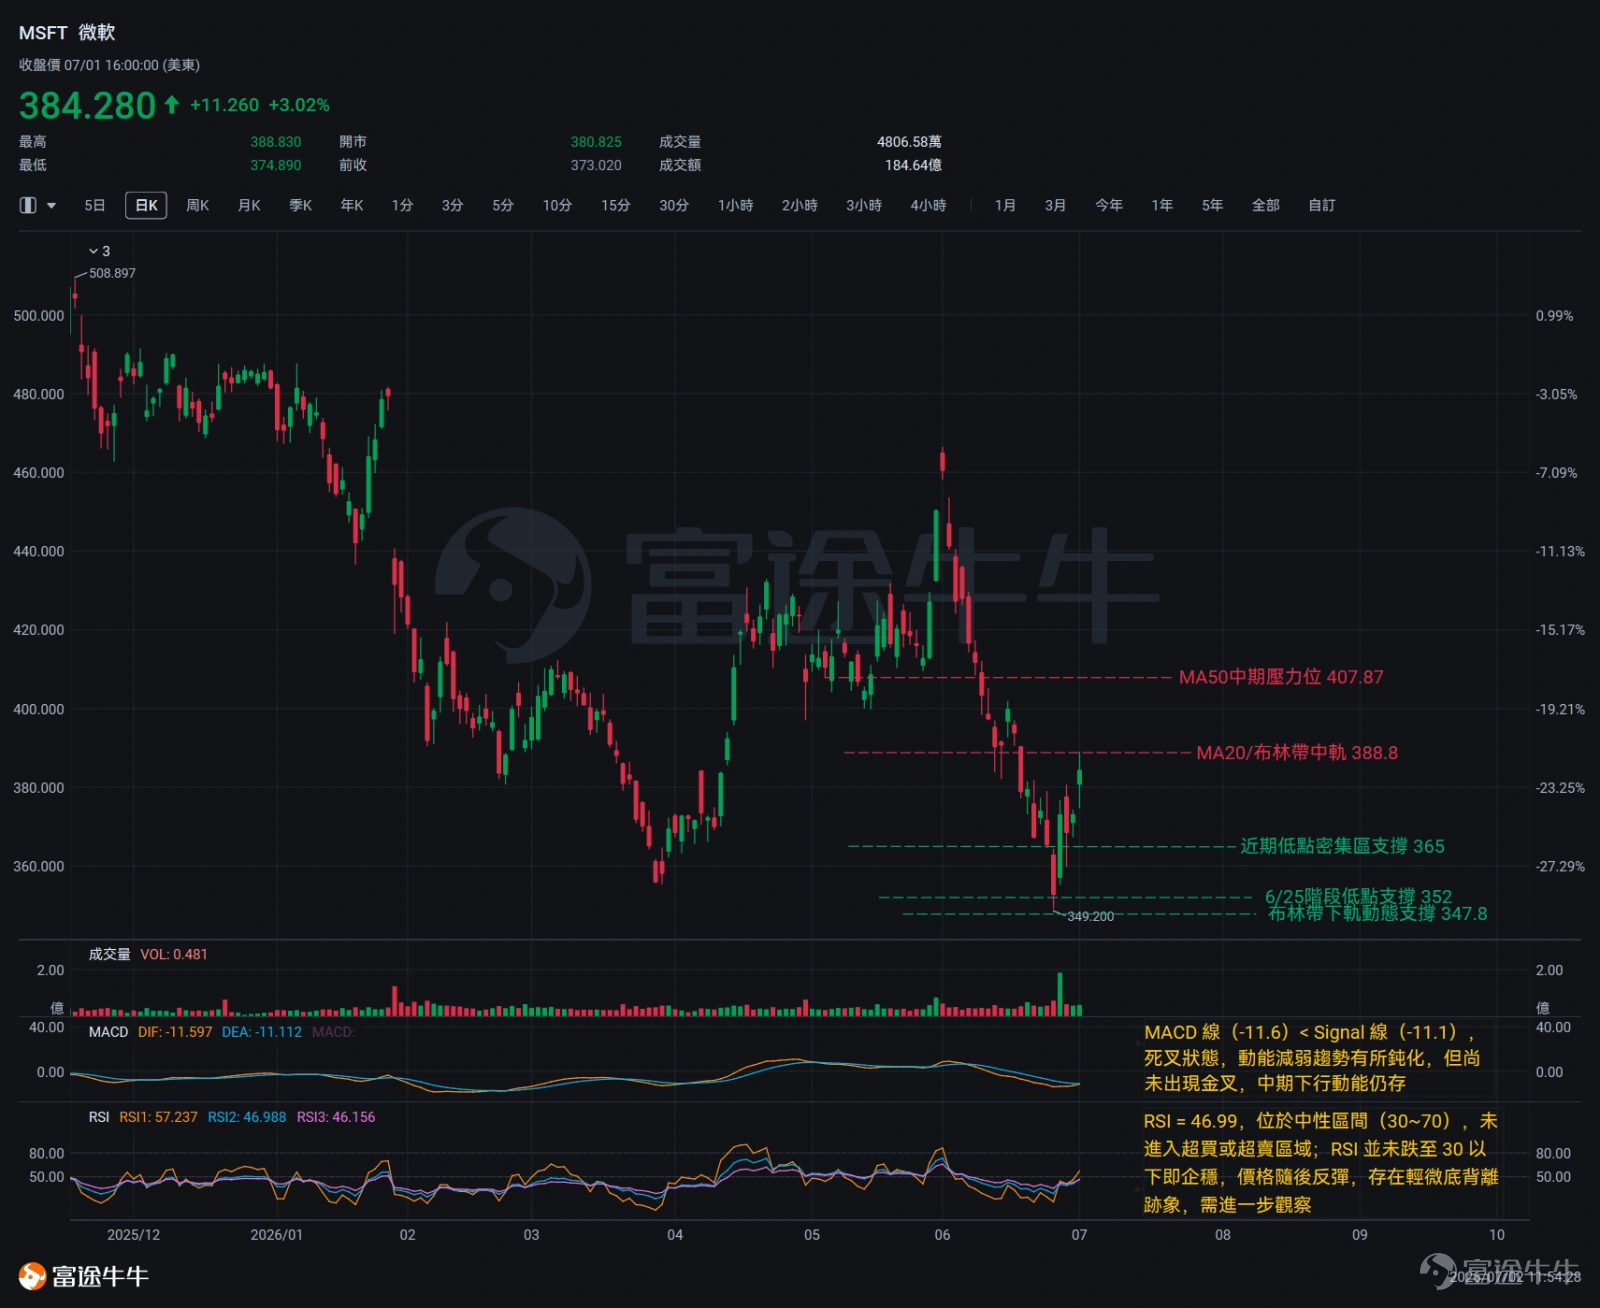
Task: Click the MSFT 微軟 stock title
Action: point(67,33)
